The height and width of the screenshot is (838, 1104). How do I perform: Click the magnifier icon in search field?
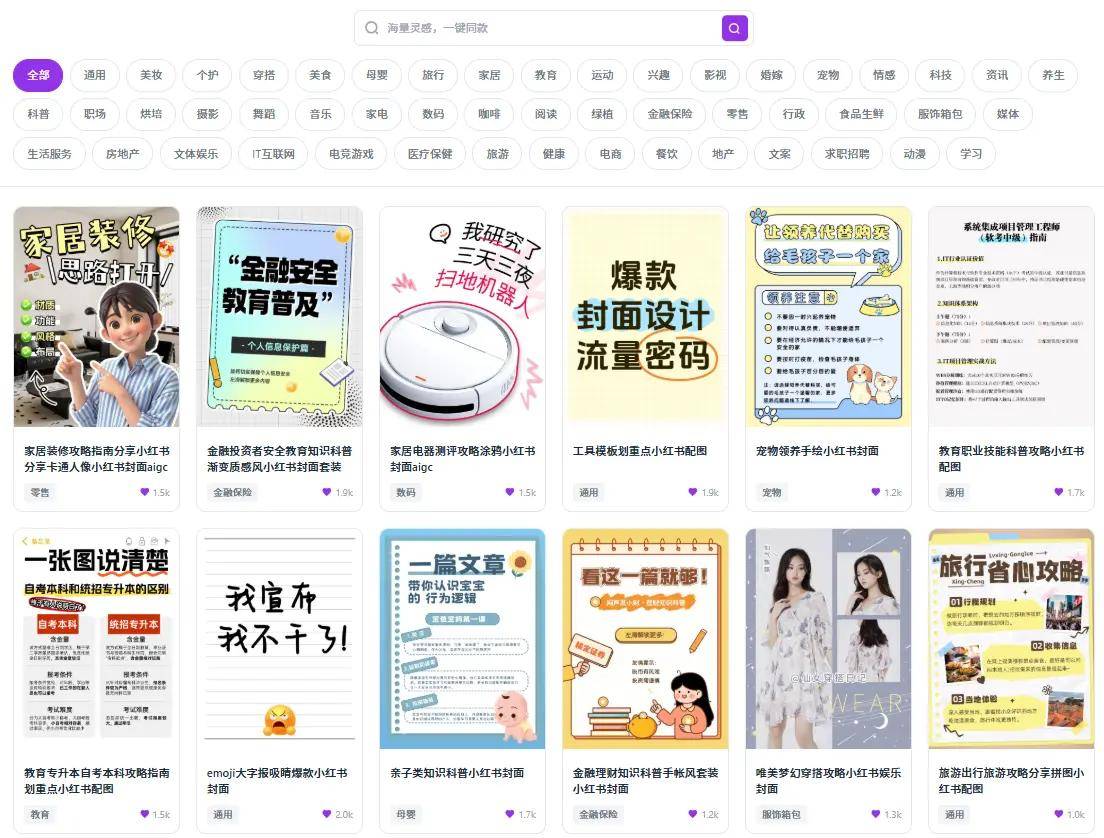pos(372,28)
